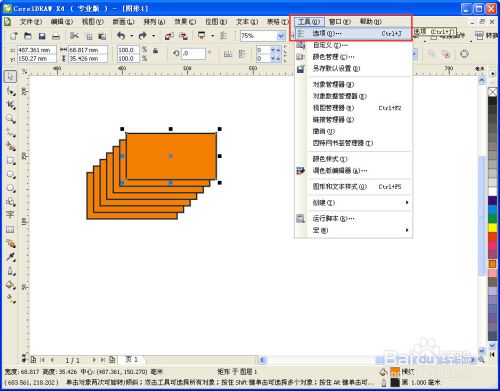This screenshot has width=500, height=391.
Task: Go to the previous page arrow
Action: (52, 360)
